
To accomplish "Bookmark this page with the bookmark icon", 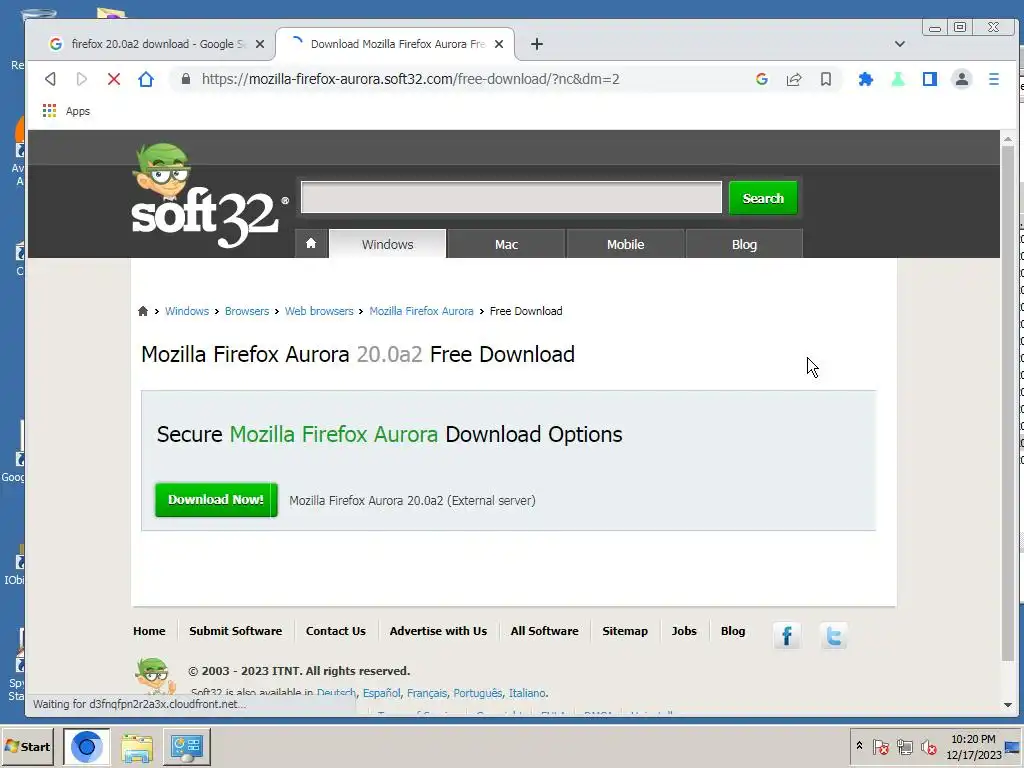I will [x=825, y=79].
